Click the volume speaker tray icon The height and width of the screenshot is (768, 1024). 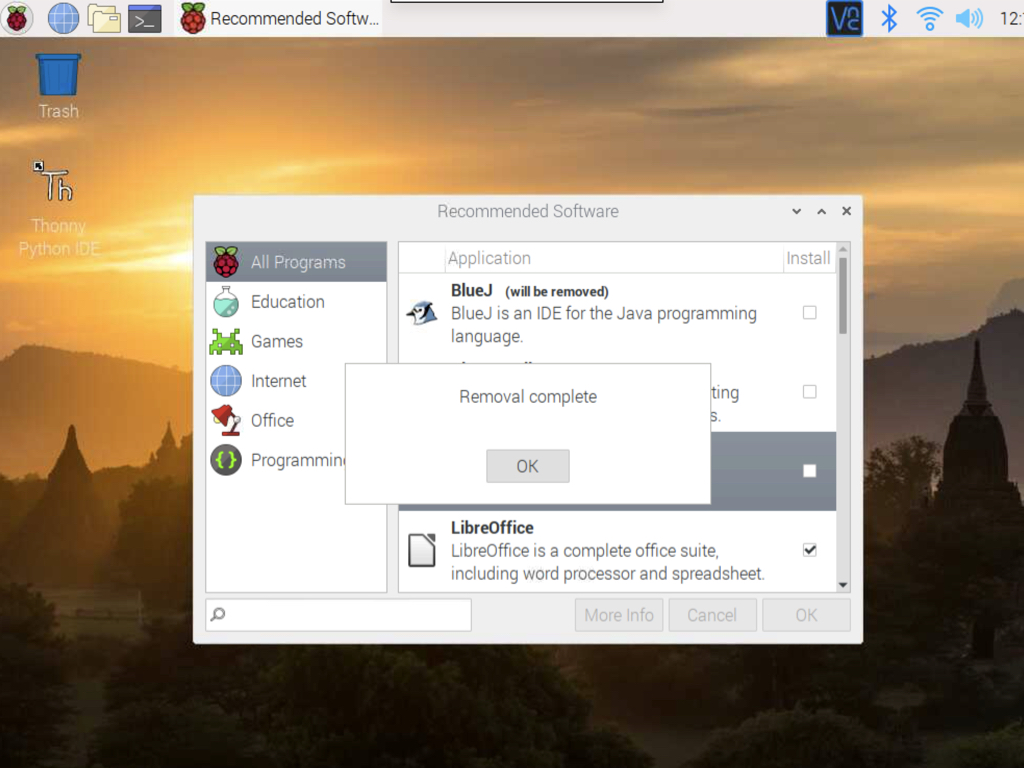point(969,18)
